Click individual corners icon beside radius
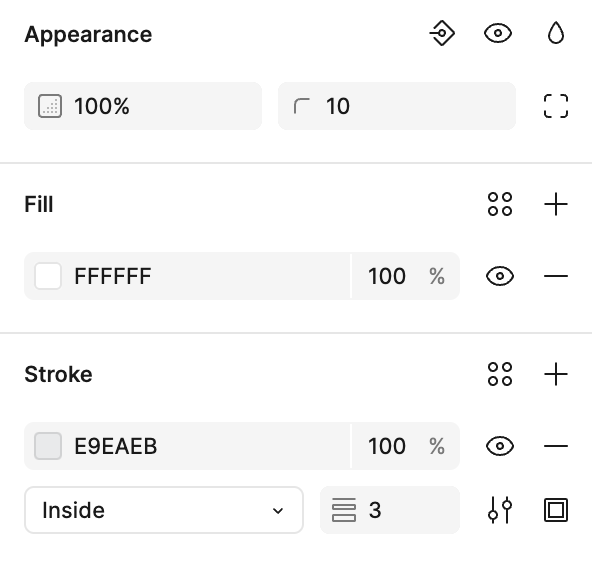592x562 pixels. click(556, 106)
